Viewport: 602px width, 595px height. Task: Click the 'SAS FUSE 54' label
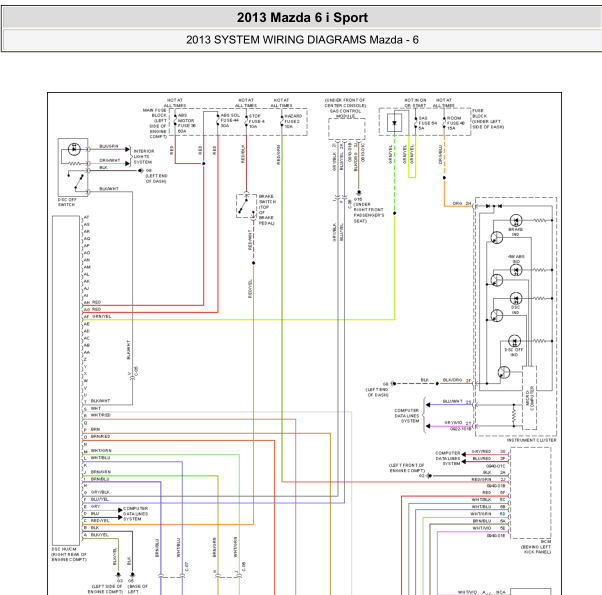[x=428, y=123]
